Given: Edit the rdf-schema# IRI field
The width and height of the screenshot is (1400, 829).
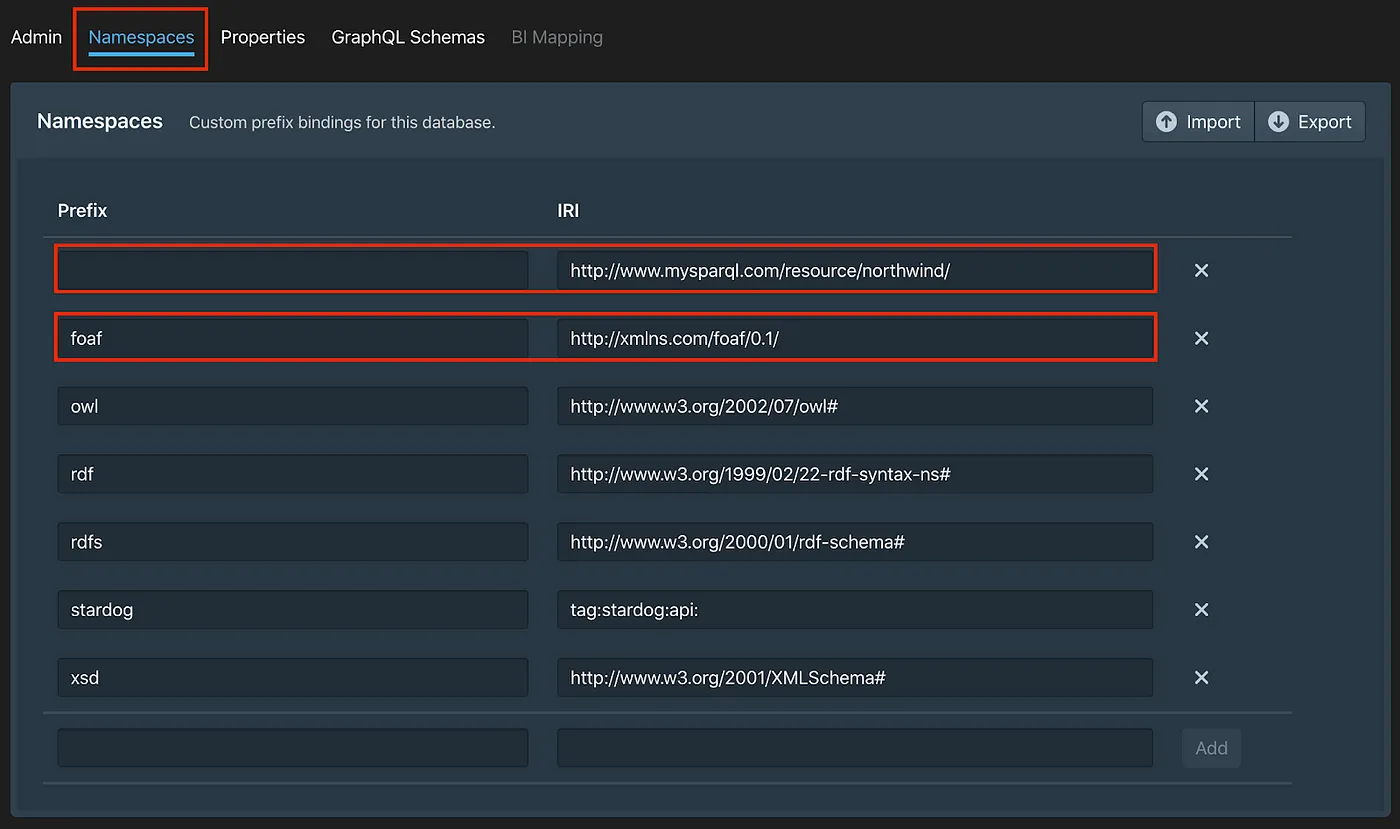Looking at the screenshot, I should [855, 542].
